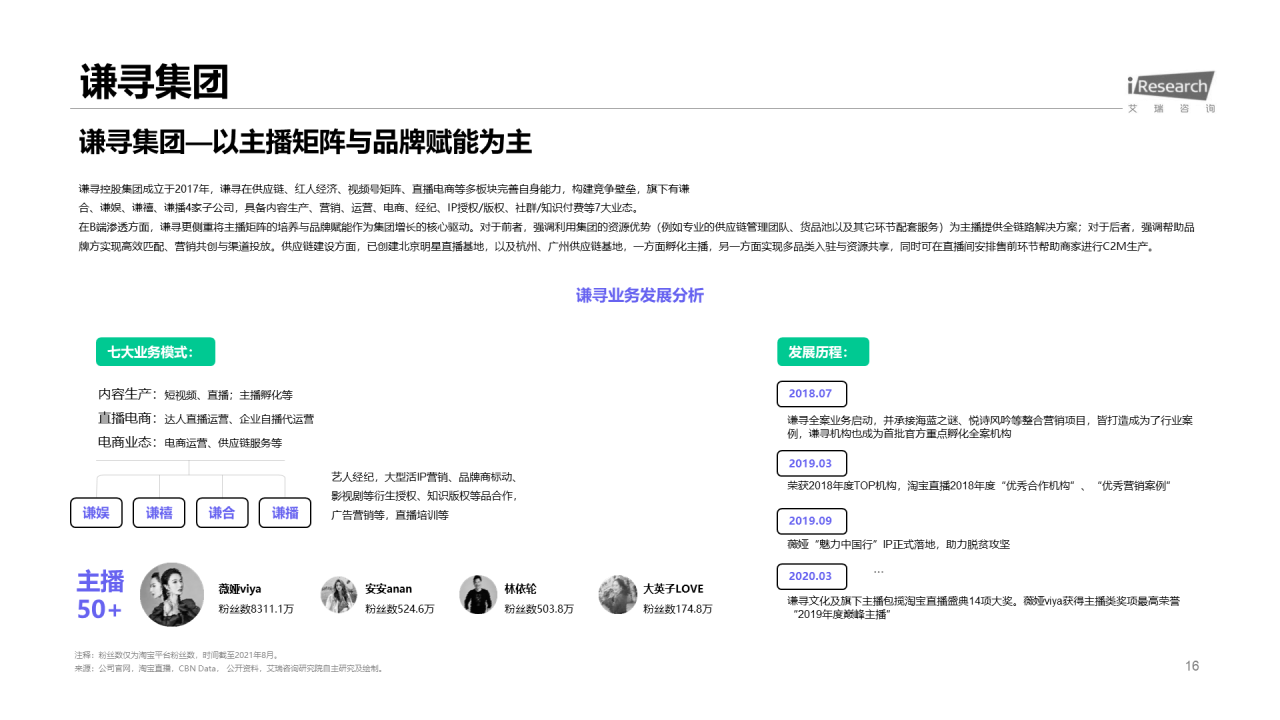Screen dimensions: 1280x720
Task: Click the subtitle 谦寻集团—以主播矩阵与品牌赋能为主
Action: pyautogui.click(x=305, y=143)
